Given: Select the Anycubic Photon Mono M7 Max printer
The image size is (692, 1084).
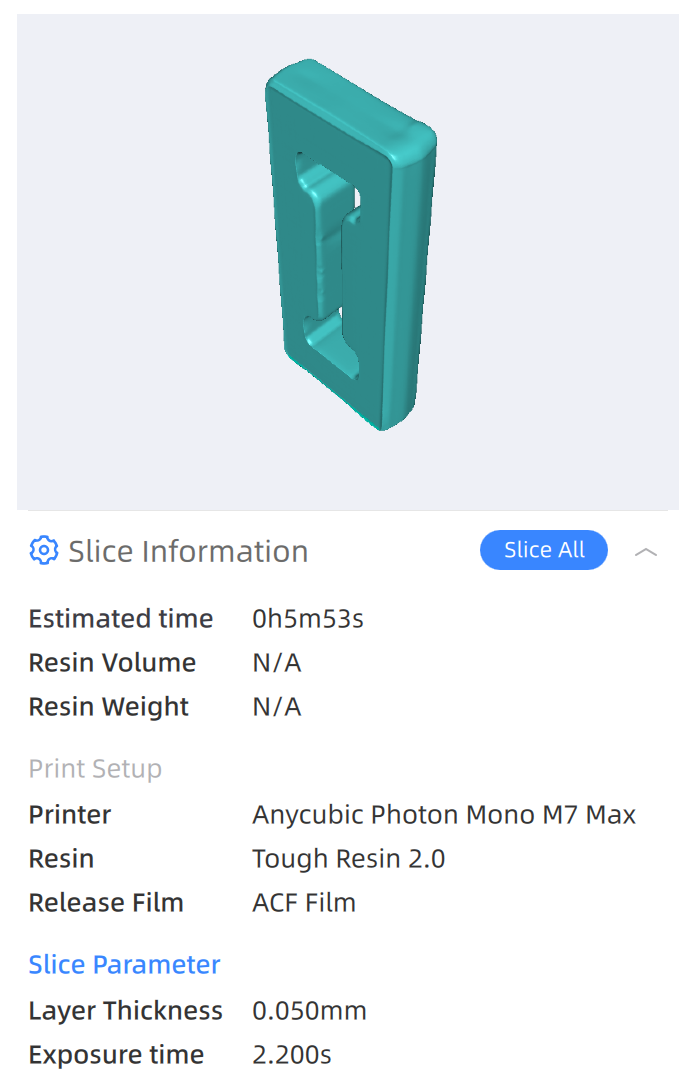Looking at the screenshot, I should coord(444,815).
